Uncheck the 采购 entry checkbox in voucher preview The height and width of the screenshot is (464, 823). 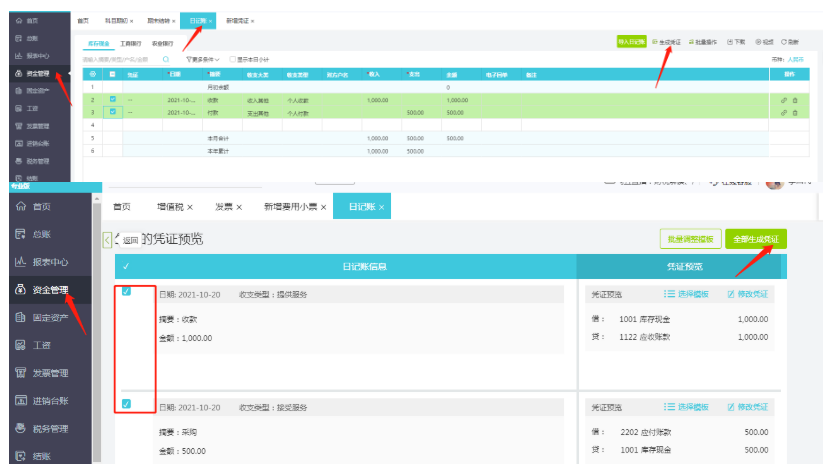point(126,404)
